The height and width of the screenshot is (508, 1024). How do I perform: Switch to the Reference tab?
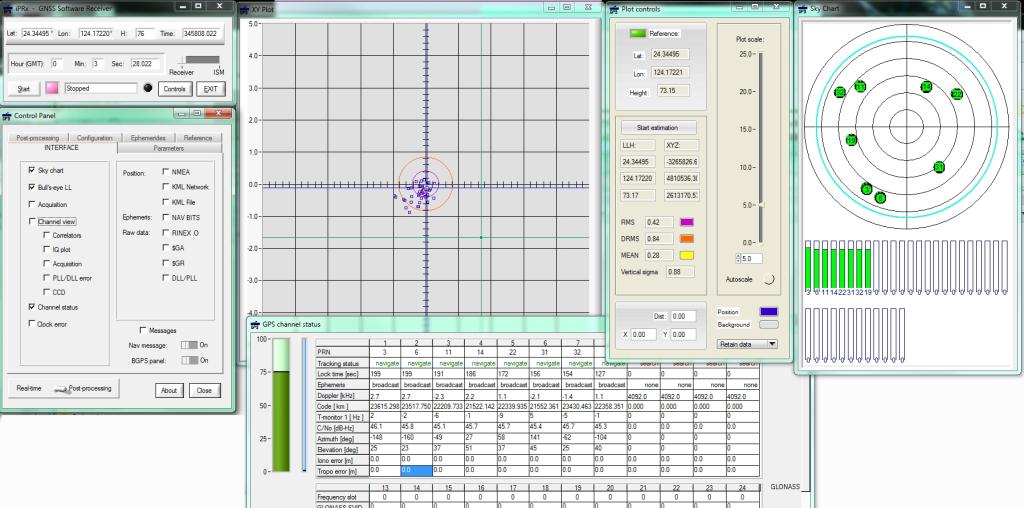point(198,138)
